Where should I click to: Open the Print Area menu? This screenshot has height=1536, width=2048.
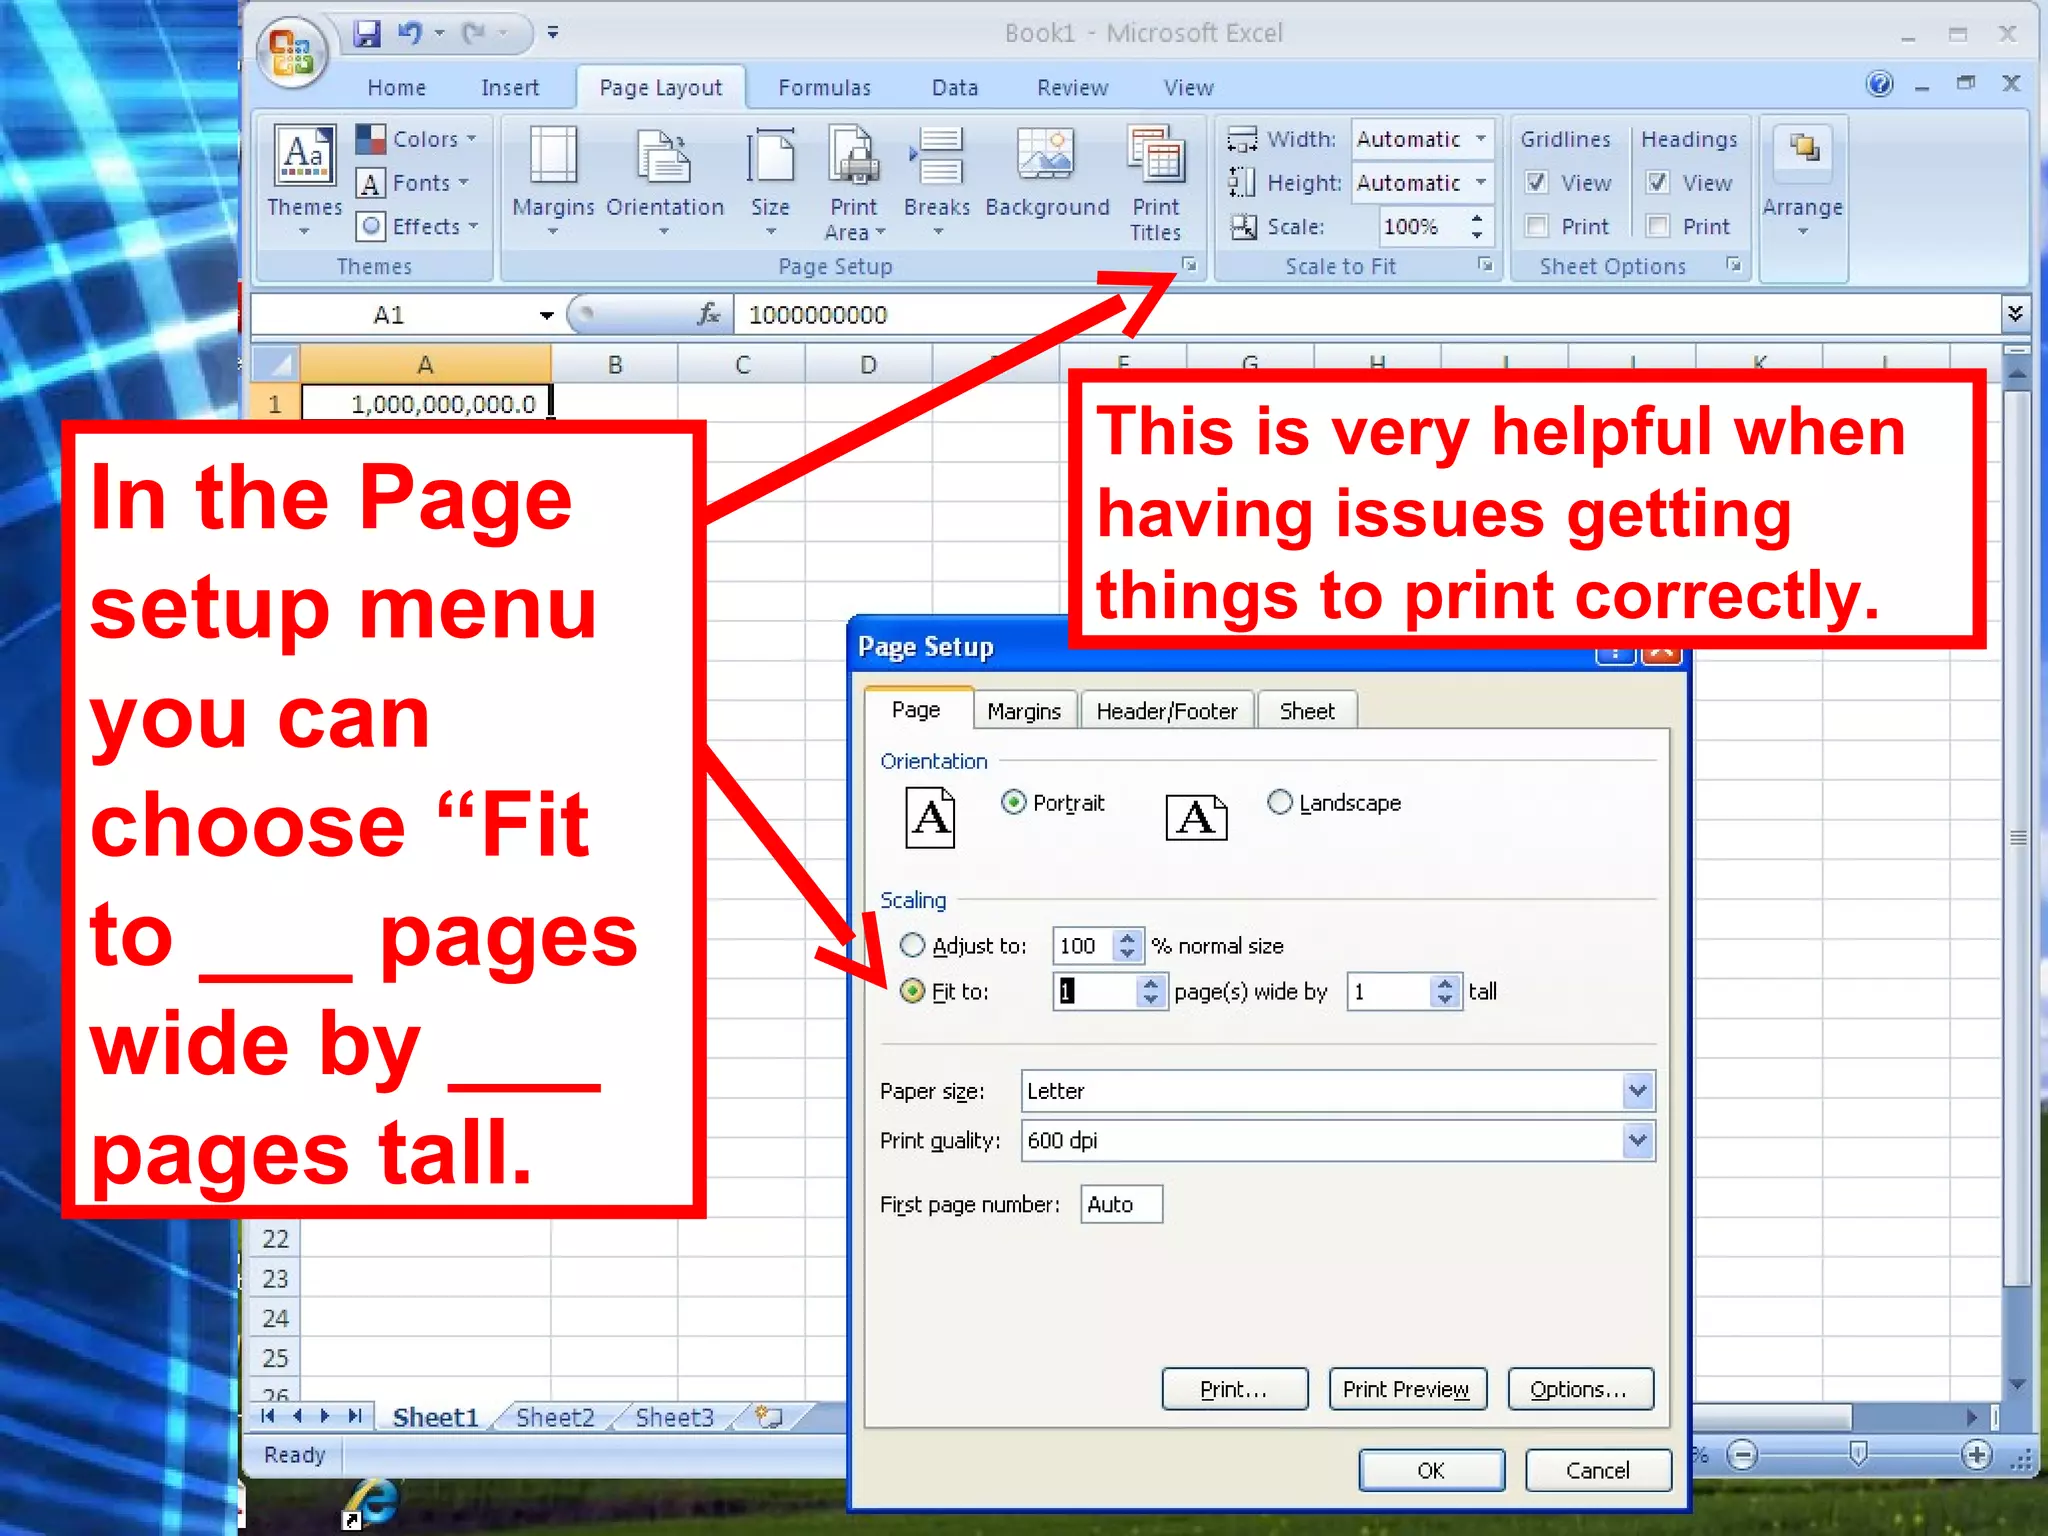(853, 182)
